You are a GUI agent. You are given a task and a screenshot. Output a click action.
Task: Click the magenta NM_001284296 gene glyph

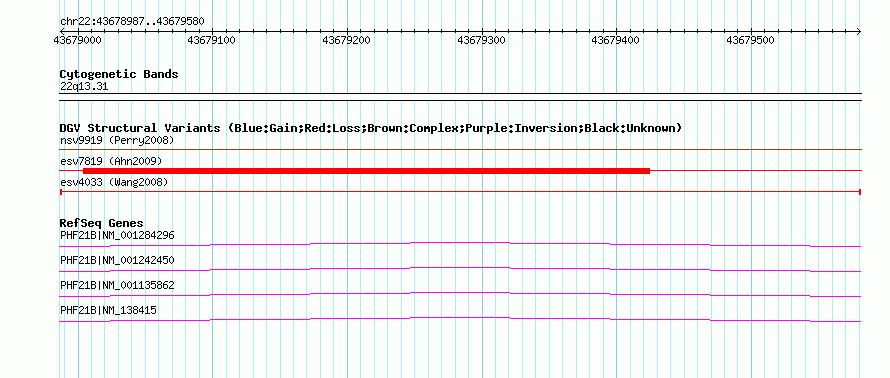pyautogui.click(x=460, y=244)
